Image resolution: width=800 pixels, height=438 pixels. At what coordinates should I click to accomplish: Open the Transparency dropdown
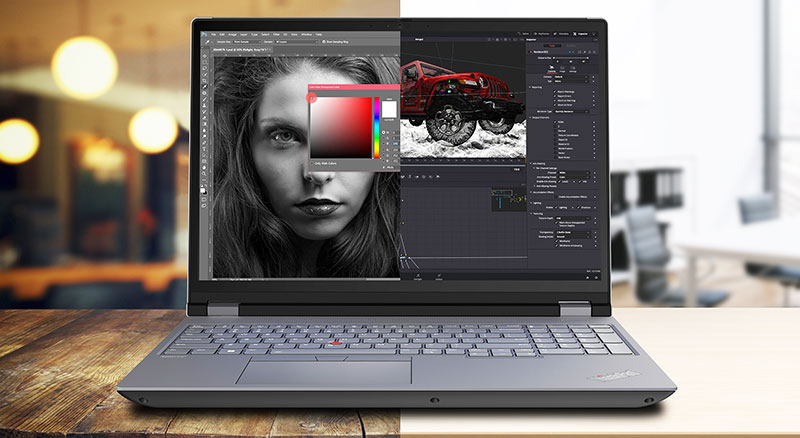[573, 232]
